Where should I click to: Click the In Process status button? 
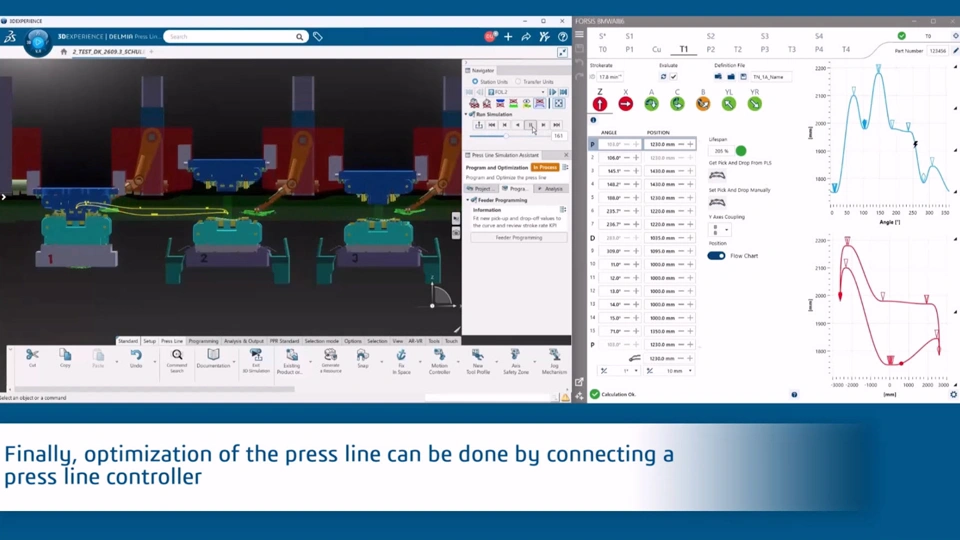click(545, 167)
